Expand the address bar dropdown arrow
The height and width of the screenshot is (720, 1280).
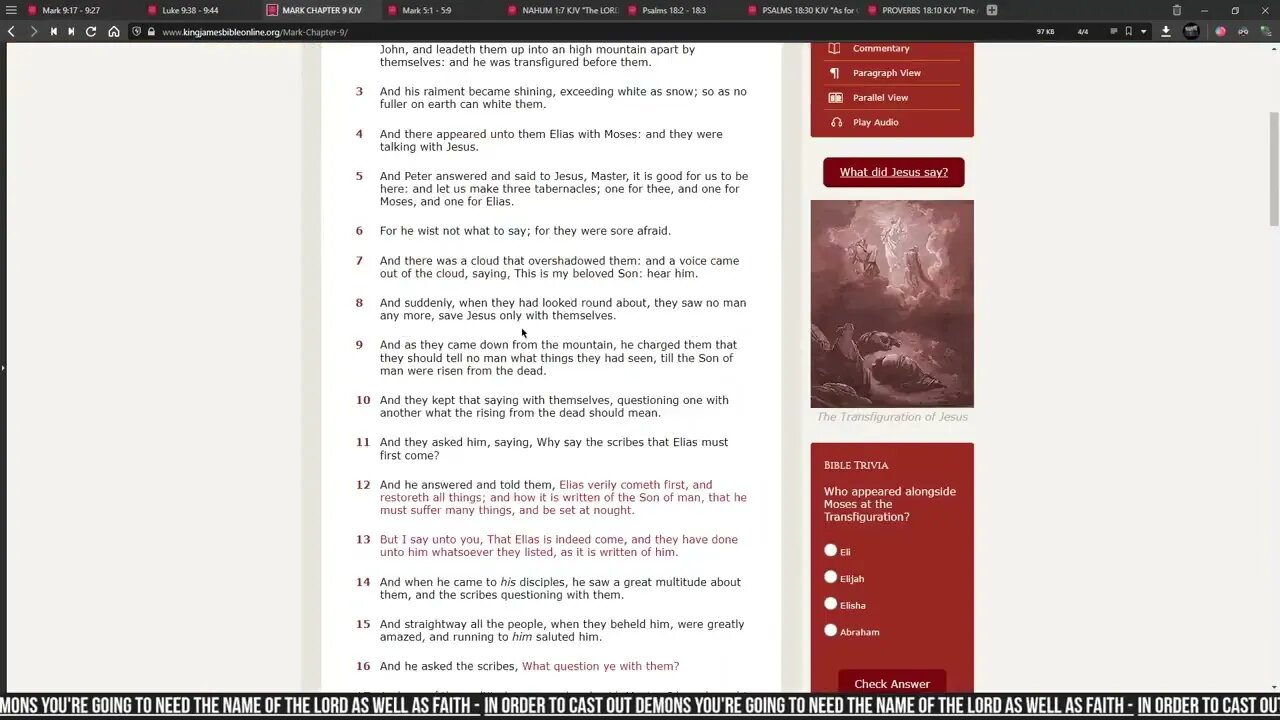coord(1143,31)
